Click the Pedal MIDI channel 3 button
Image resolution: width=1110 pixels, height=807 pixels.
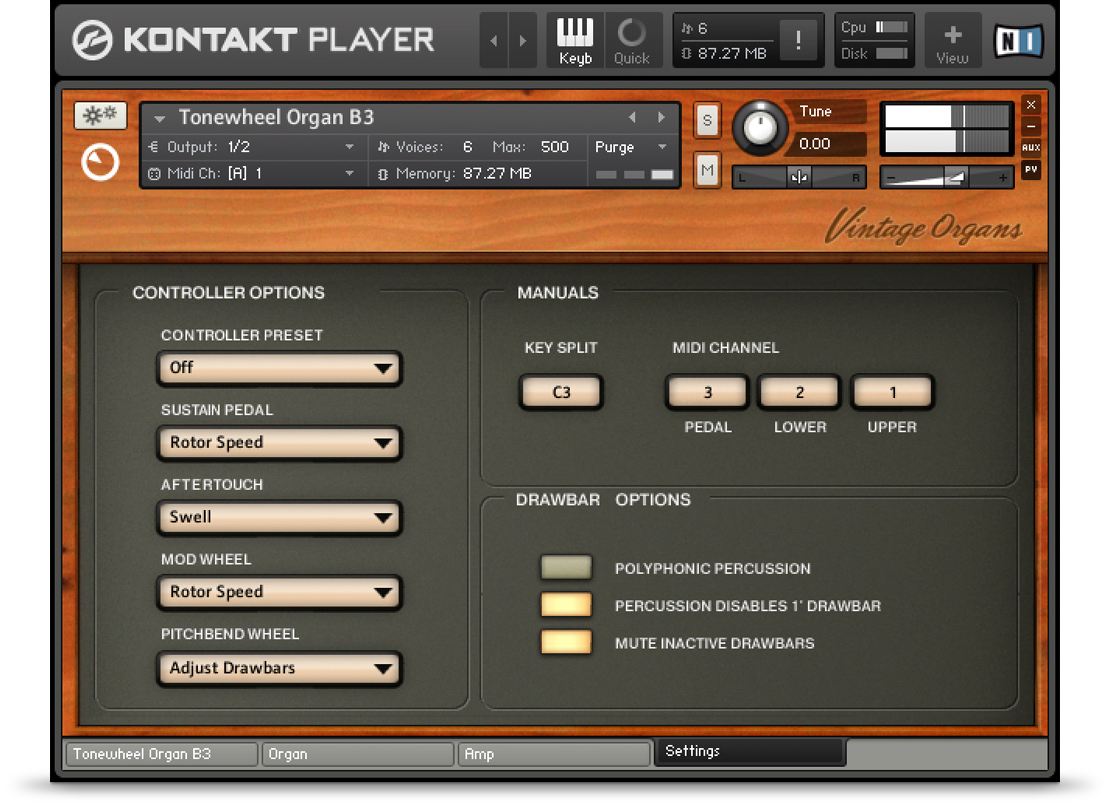[x=707, y=392]
